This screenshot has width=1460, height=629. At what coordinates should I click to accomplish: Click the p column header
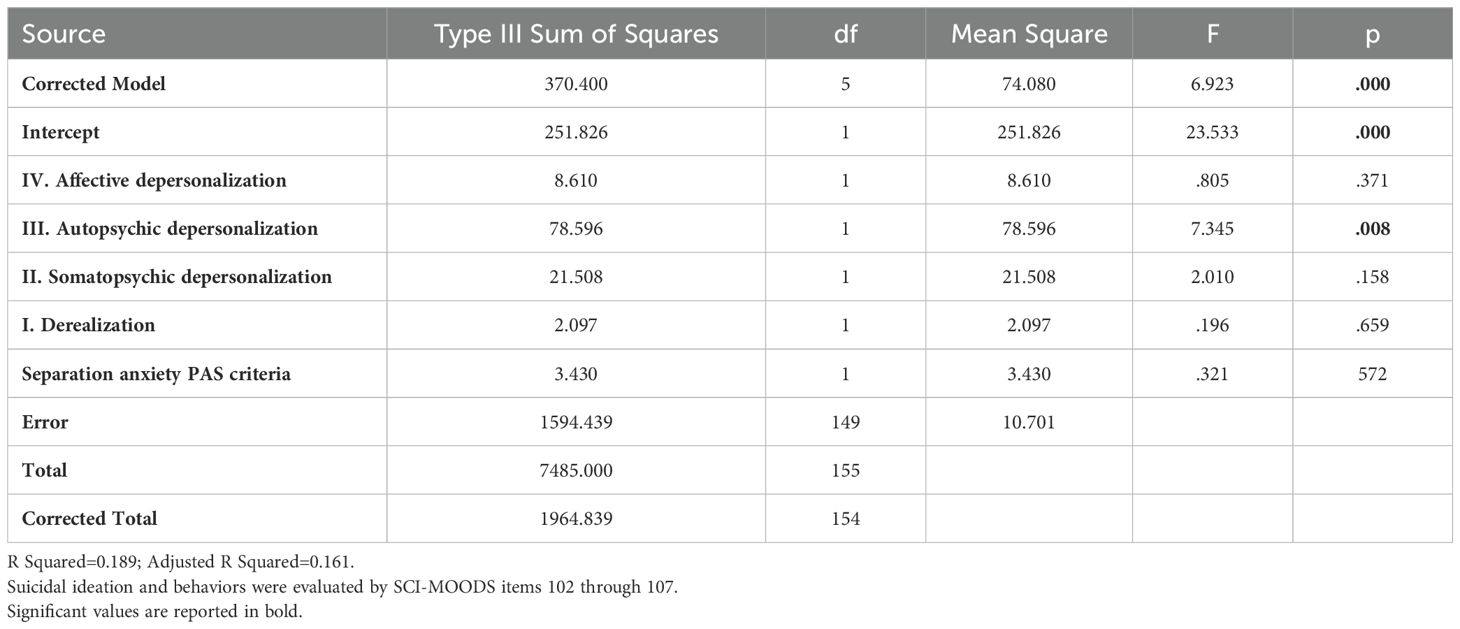[1372, 35]
